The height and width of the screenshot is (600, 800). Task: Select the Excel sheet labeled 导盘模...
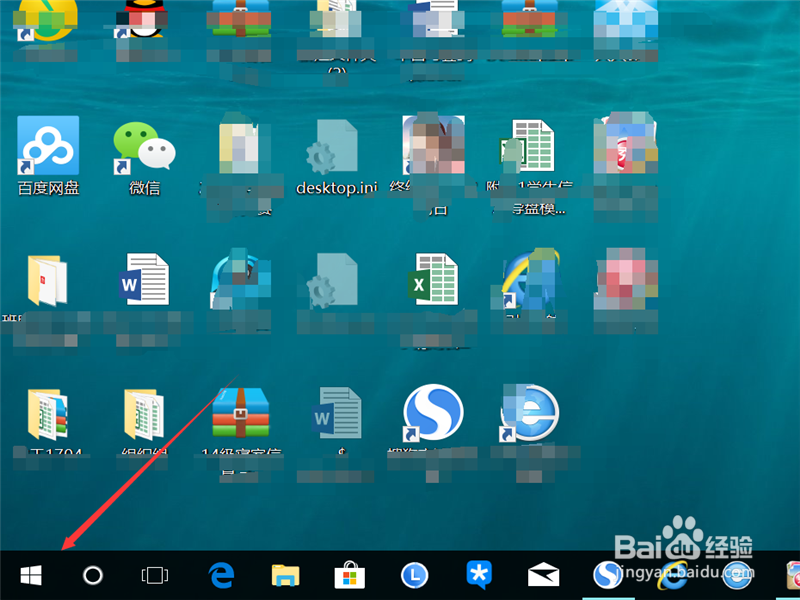pyautogui.click(x=531, y=167)
